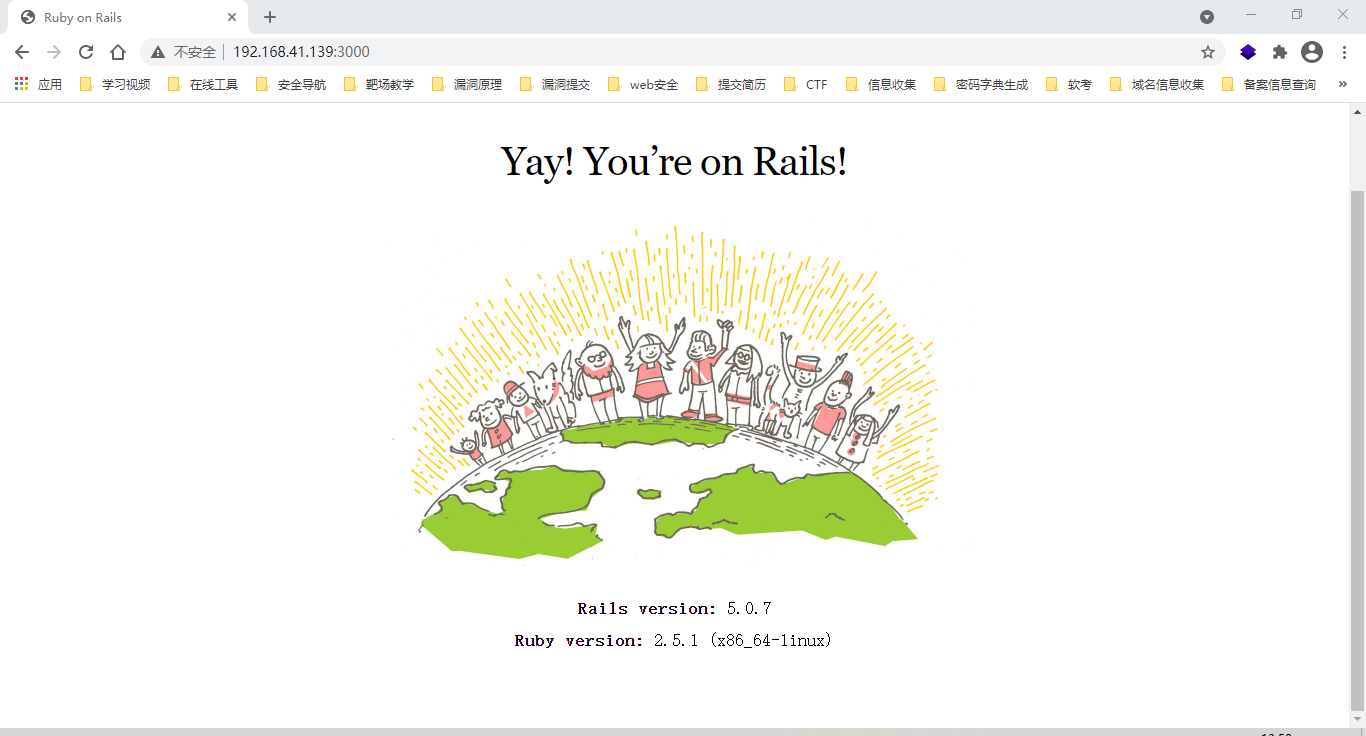This screenshot has width=1366, height=736.
Task: Open the web安全 bookmark folder
Action: [x=643, y=84]
